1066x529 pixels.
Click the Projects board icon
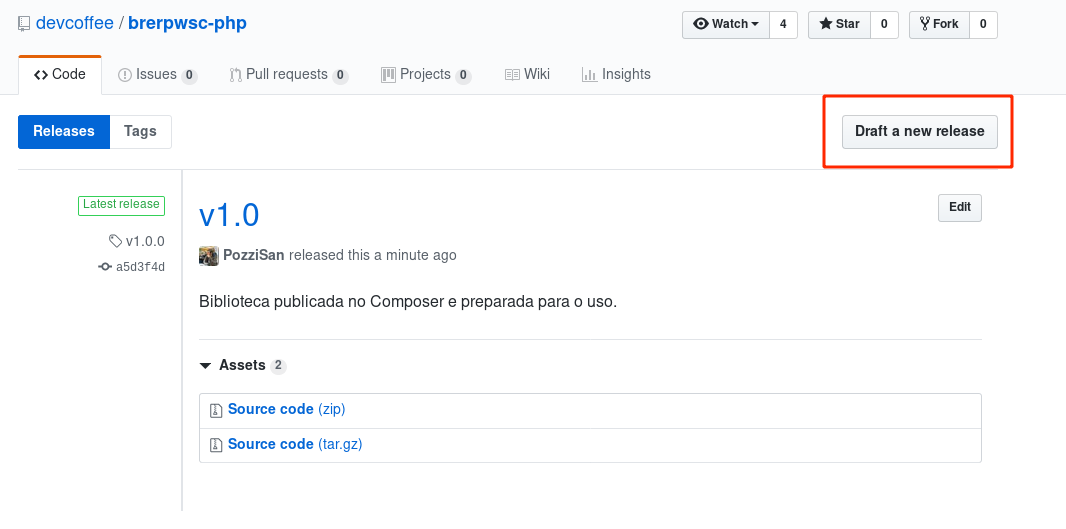(x=388, y=75)
